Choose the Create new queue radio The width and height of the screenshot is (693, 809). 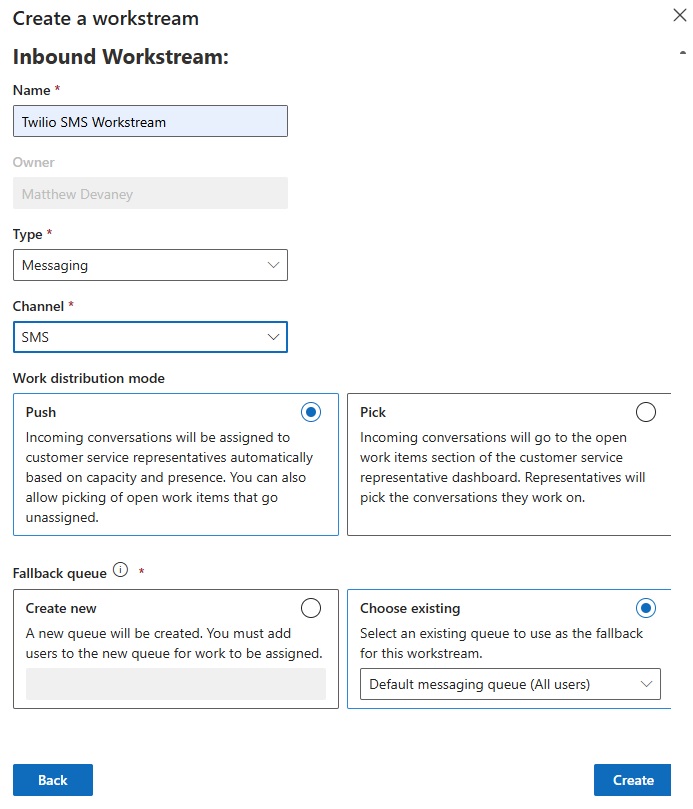311,608
